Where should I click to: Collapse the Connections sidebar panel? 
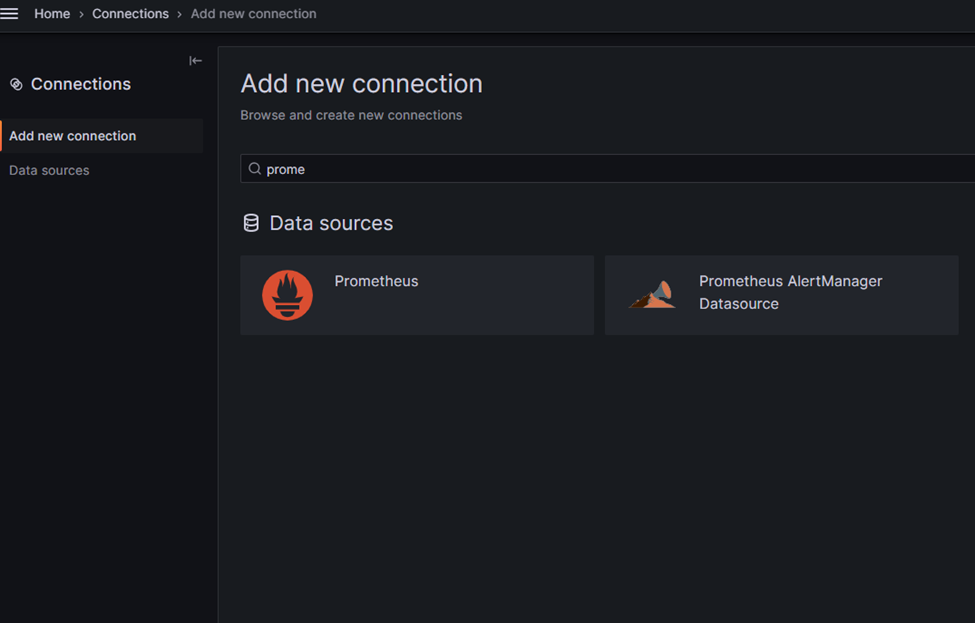(195, 61)
